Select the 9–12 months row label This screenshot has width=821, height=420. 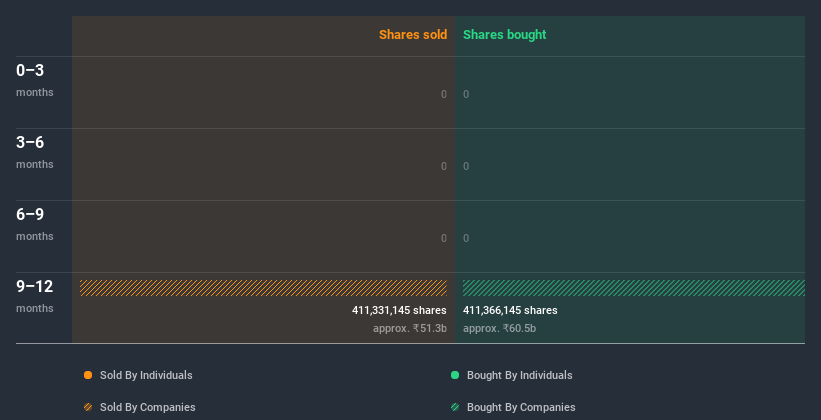coord(35,296)
